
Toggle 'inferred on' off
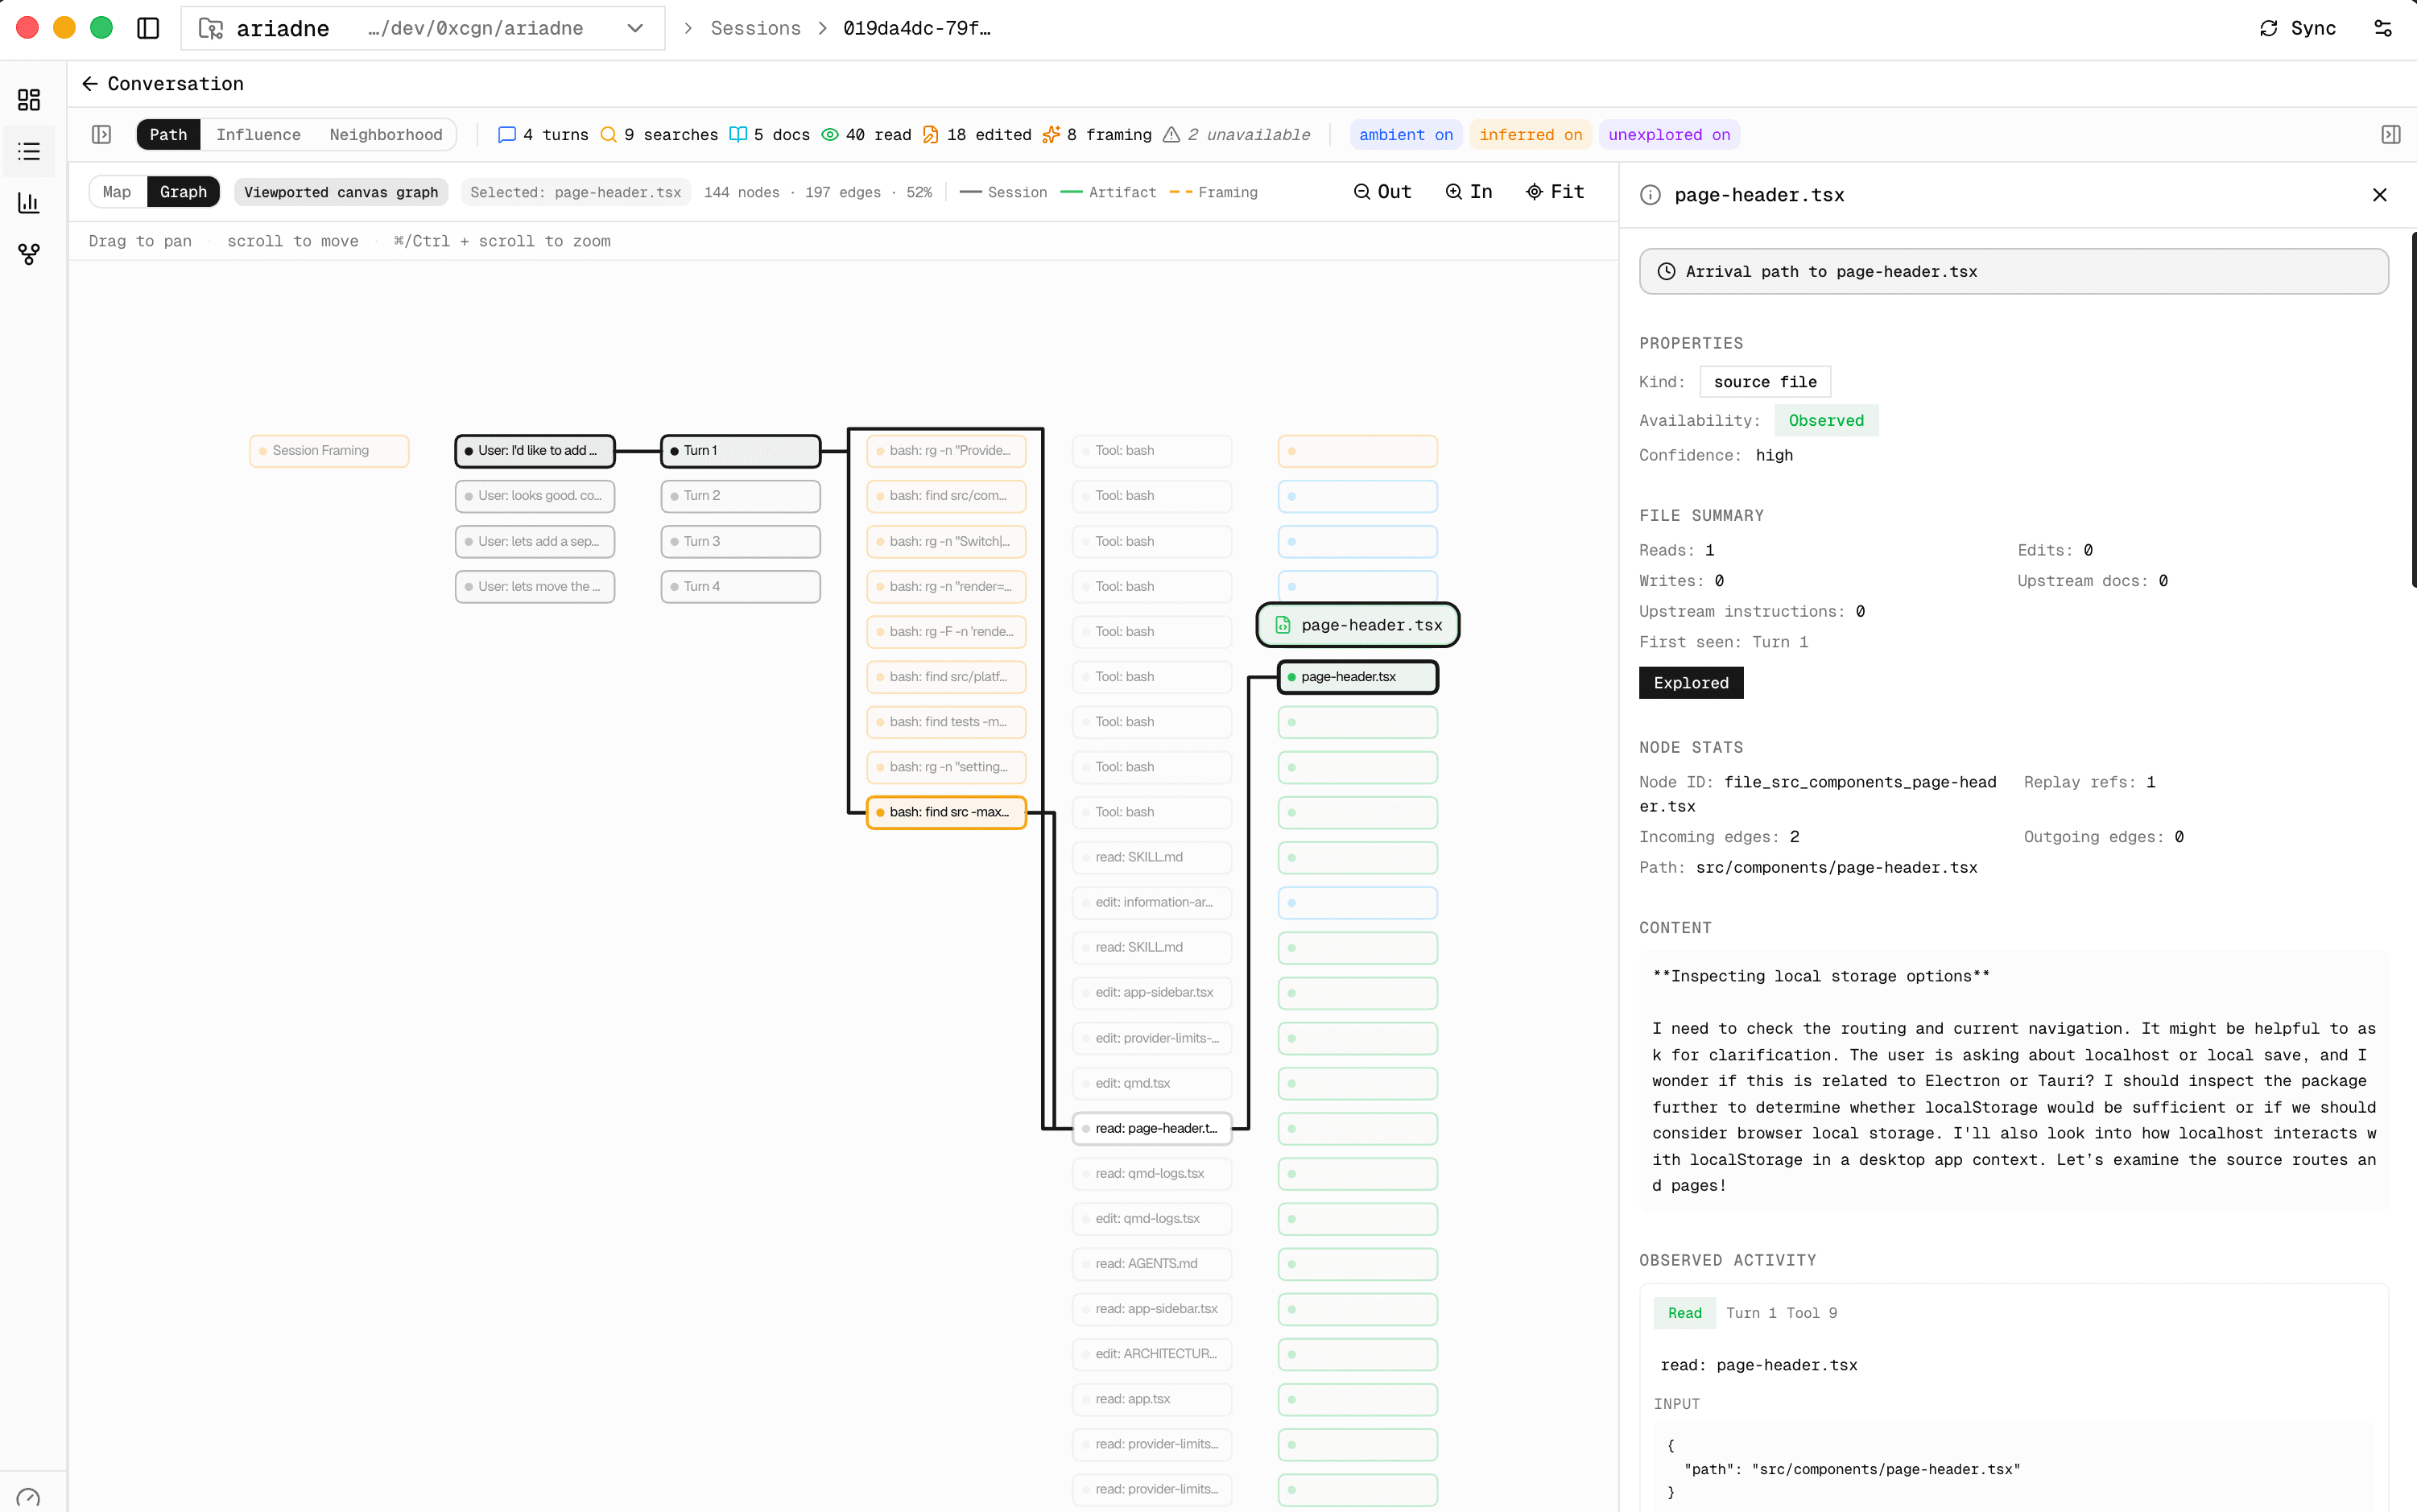coord(1530,134)
